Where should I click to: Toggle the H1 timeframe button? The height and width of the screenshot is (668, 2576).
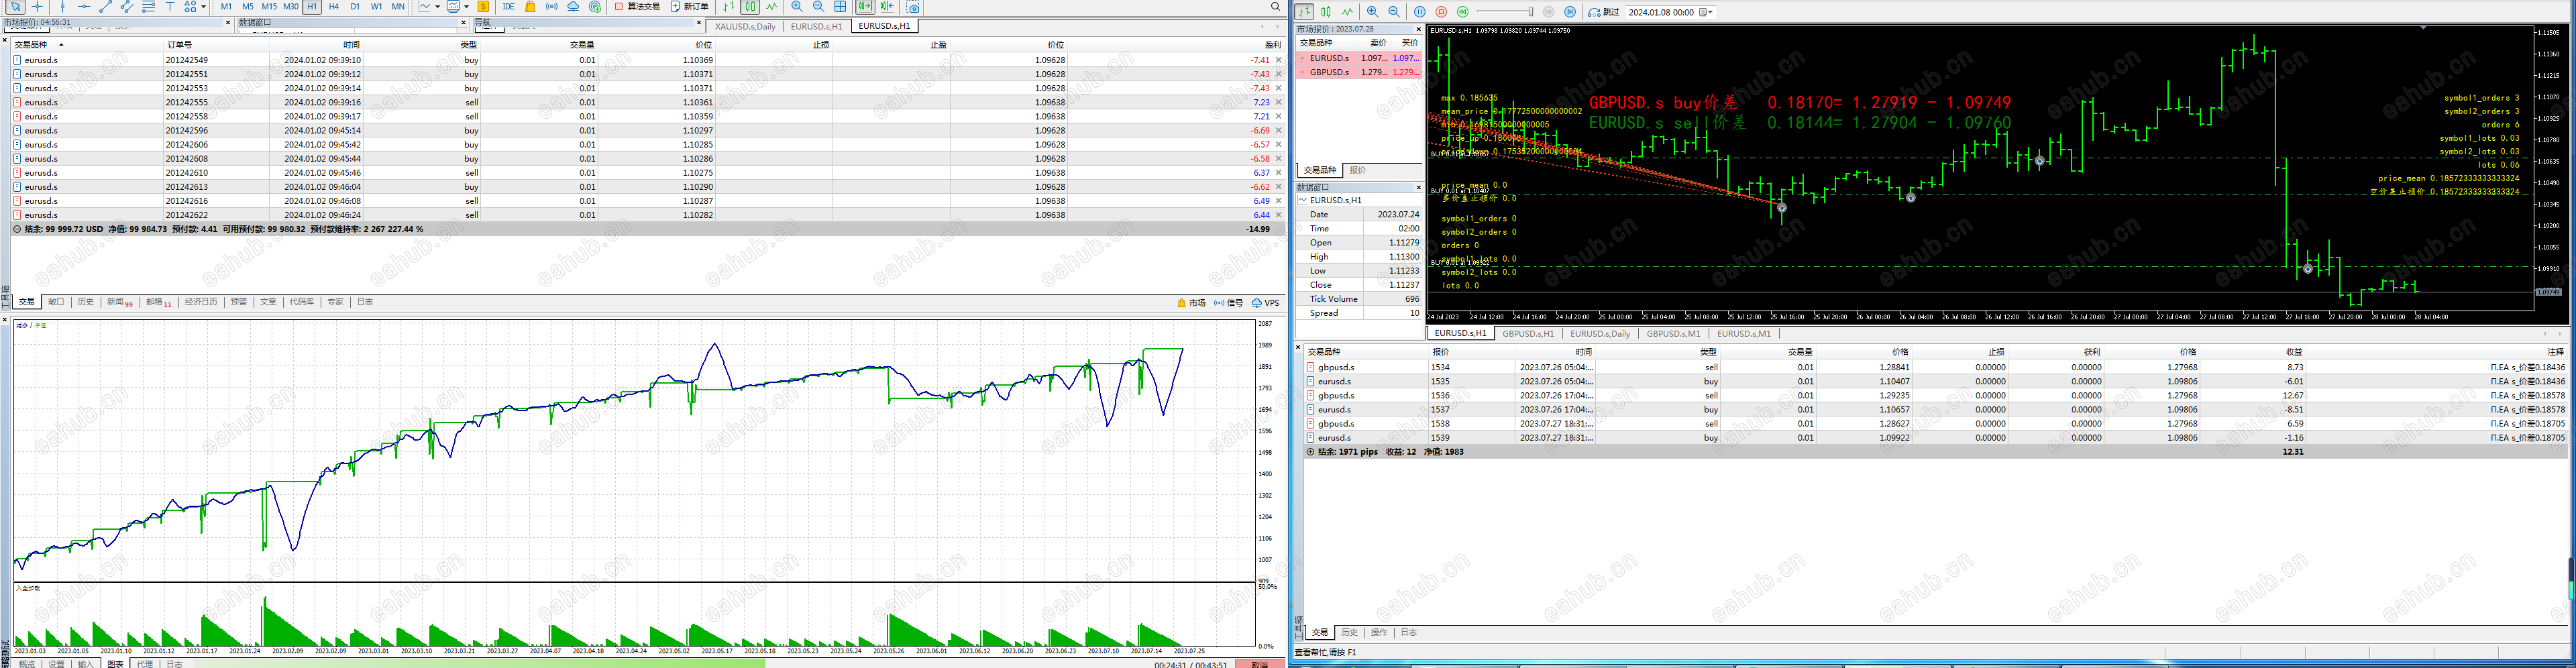point(312,7)
